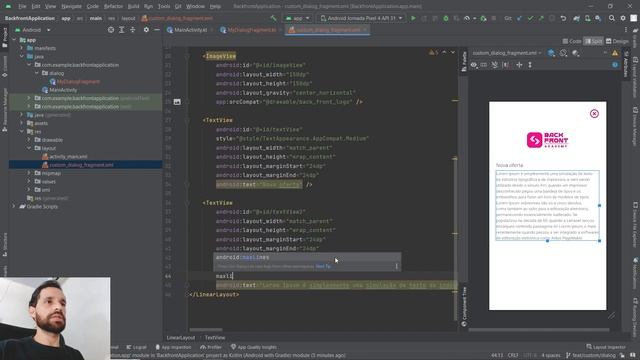Open Search Everywhere magnifier icon

click(x=612, y=18)
